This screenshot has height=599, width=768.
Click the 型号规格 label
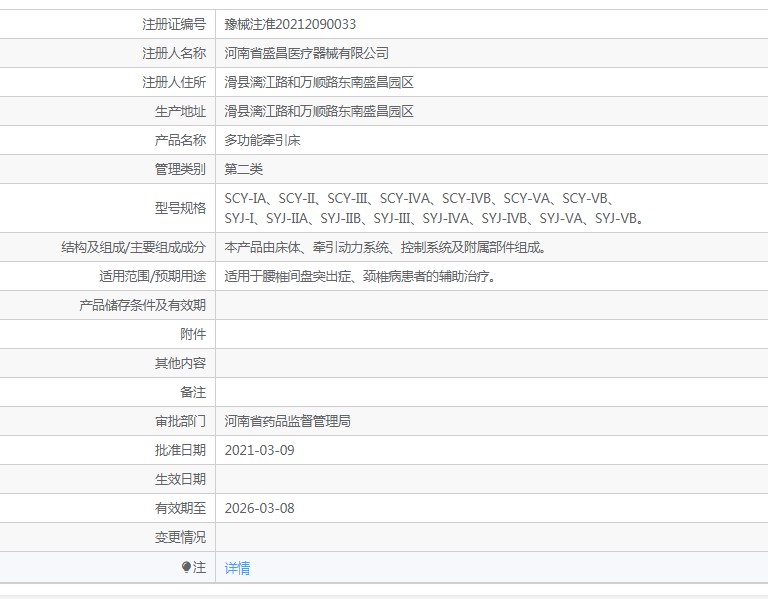click(180, 208)
